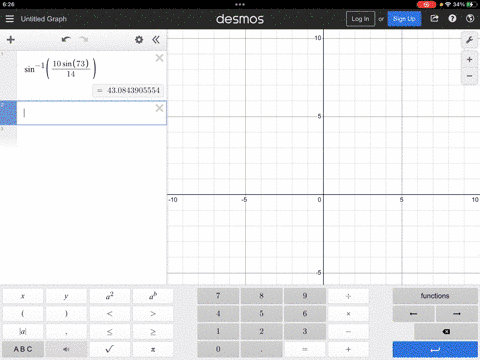Screen dimensions: 480x360
Task: Tap the number 5 key
Action: 261,314
